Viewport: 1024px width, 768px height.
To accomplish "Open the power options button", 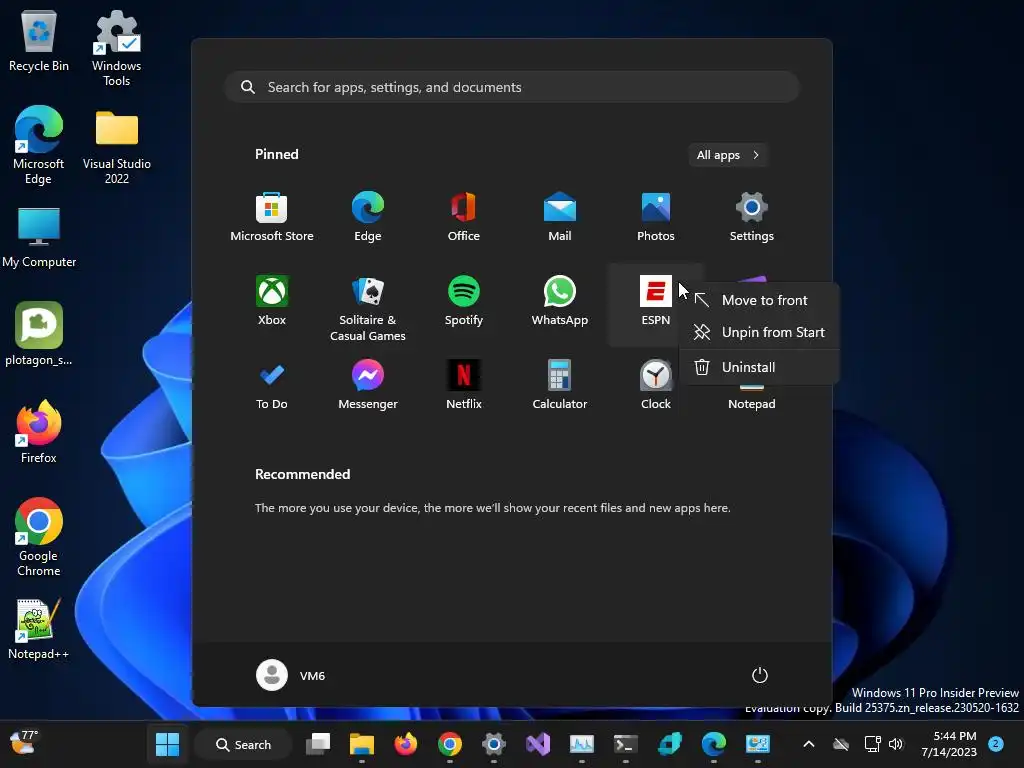I will pos(760,675).
